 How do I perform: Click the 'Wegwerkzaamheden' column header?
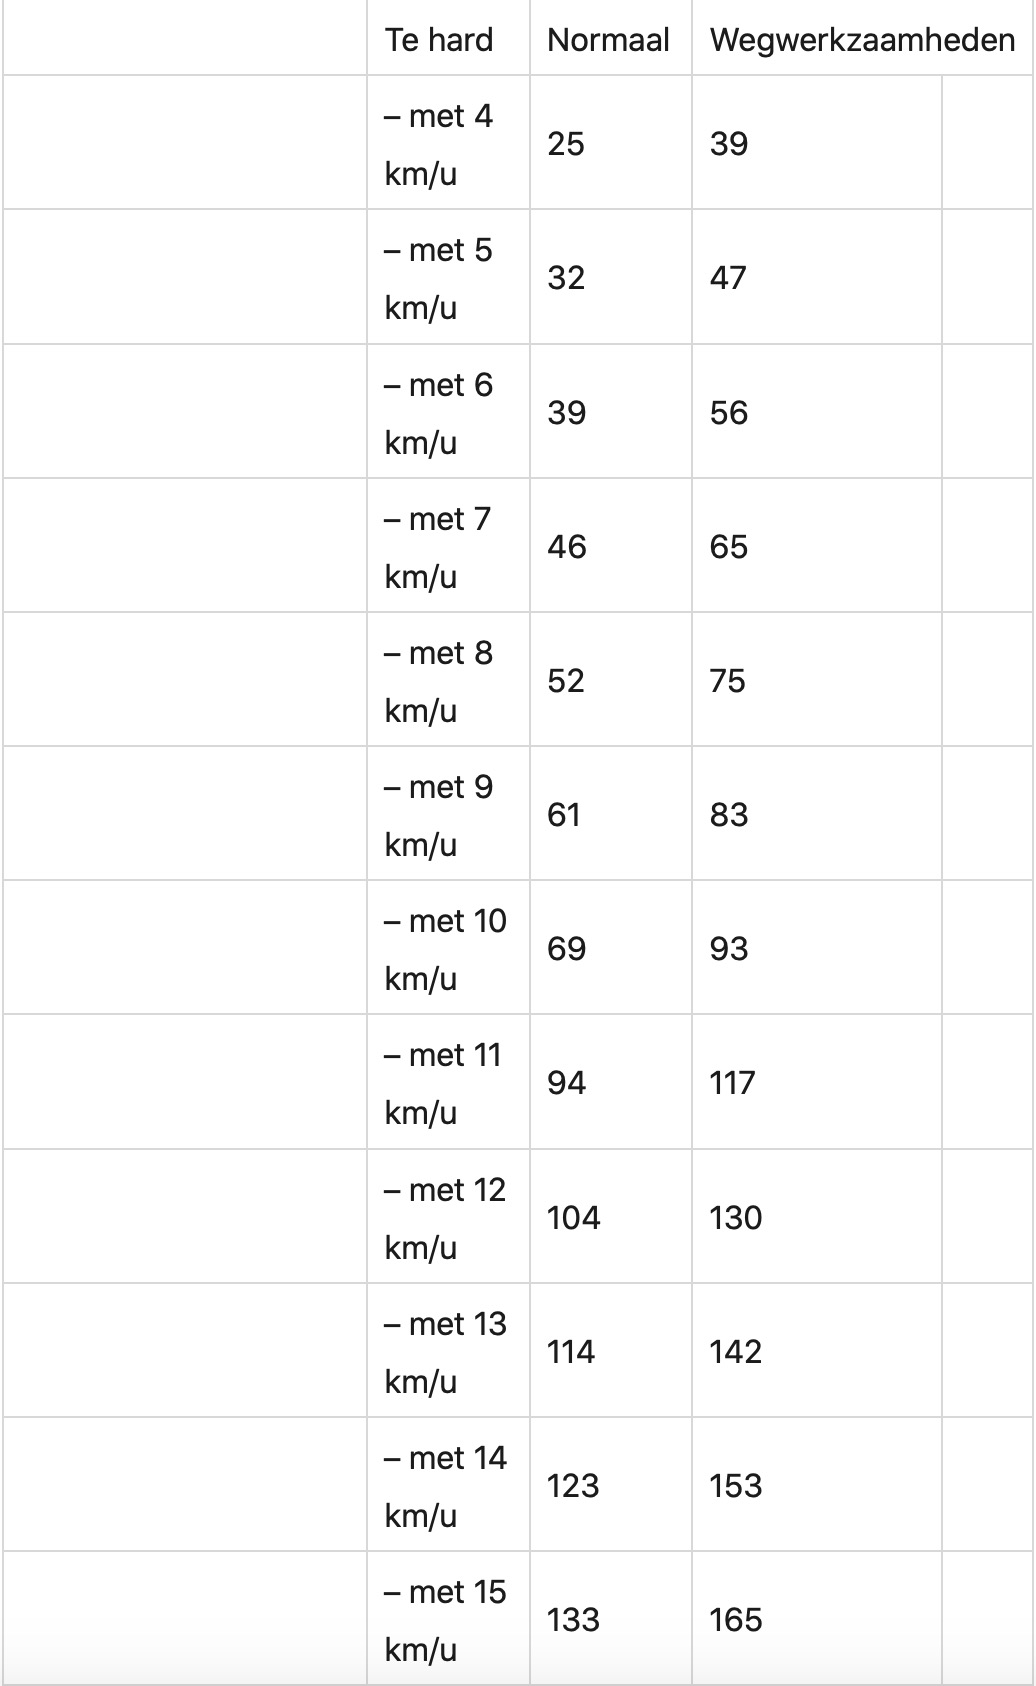[x=862, y=40]
